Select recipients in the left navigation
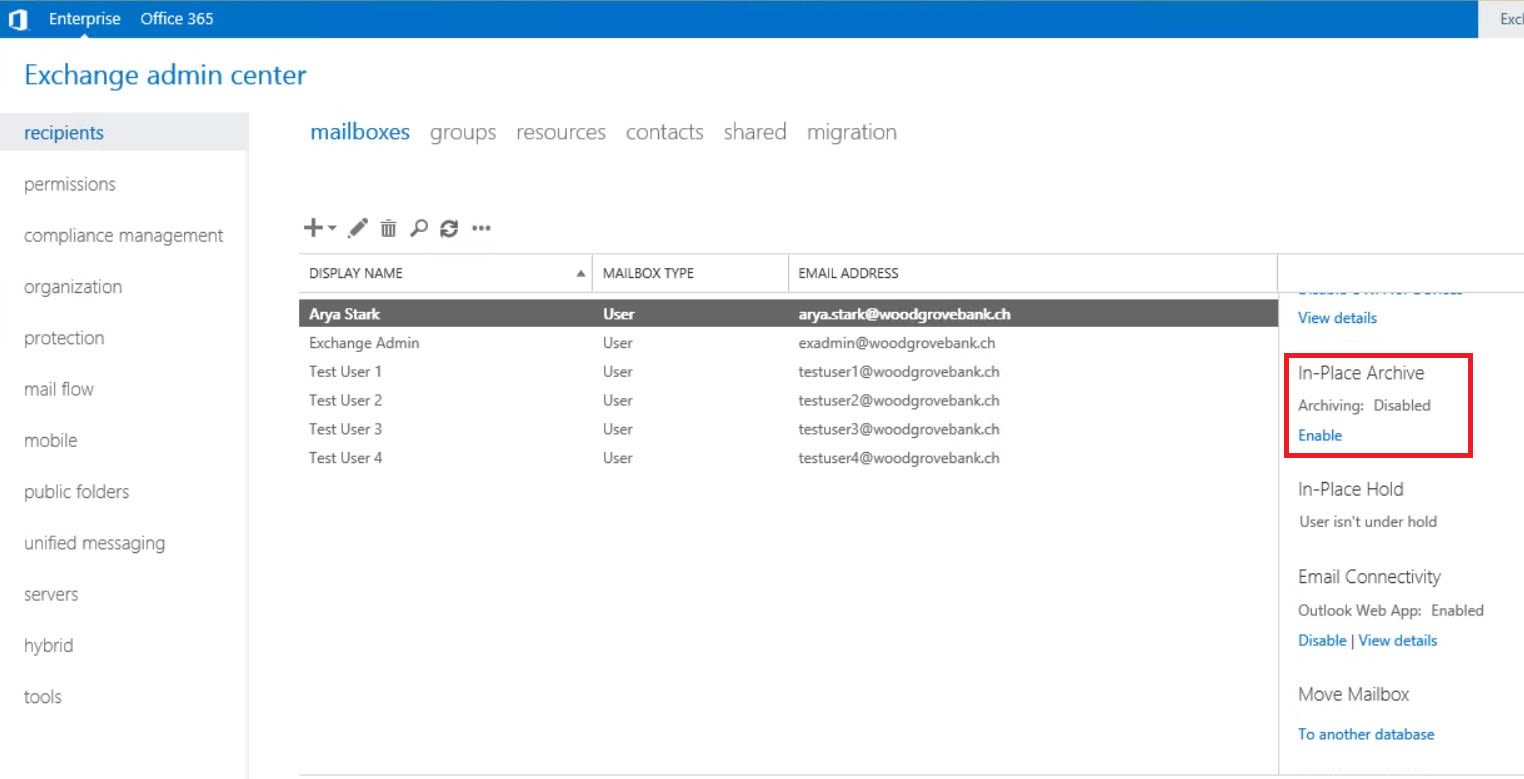 (x=124, y=132)
